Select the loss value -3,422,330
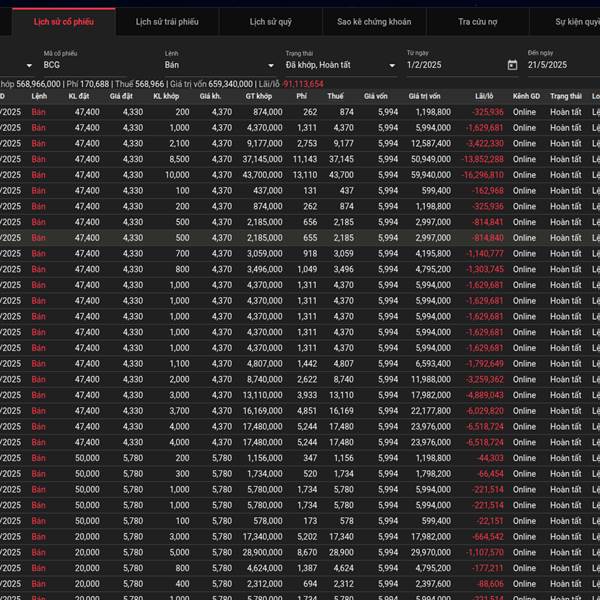 (x=484, y=143)
